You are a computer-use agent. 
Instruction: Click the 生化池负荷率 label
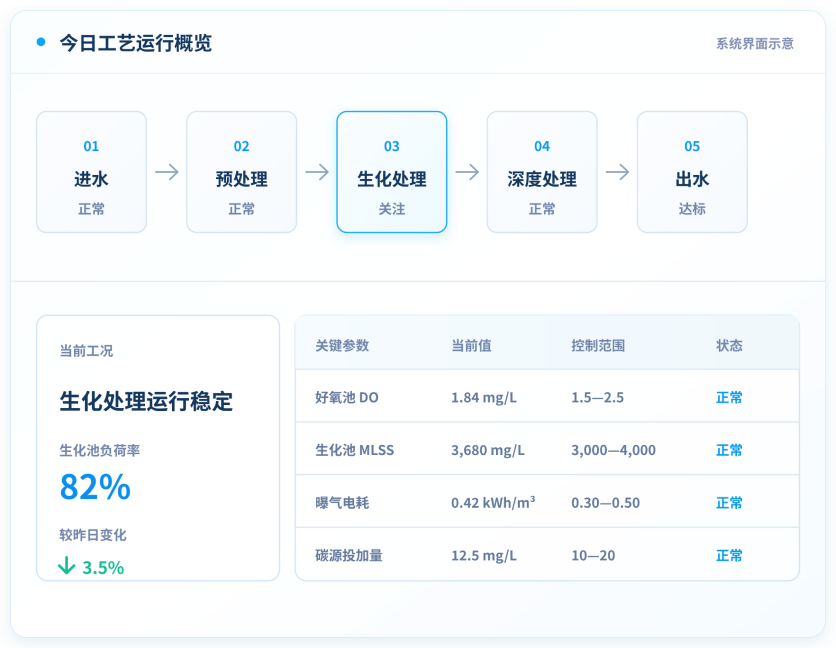click(x=100, y=450)
